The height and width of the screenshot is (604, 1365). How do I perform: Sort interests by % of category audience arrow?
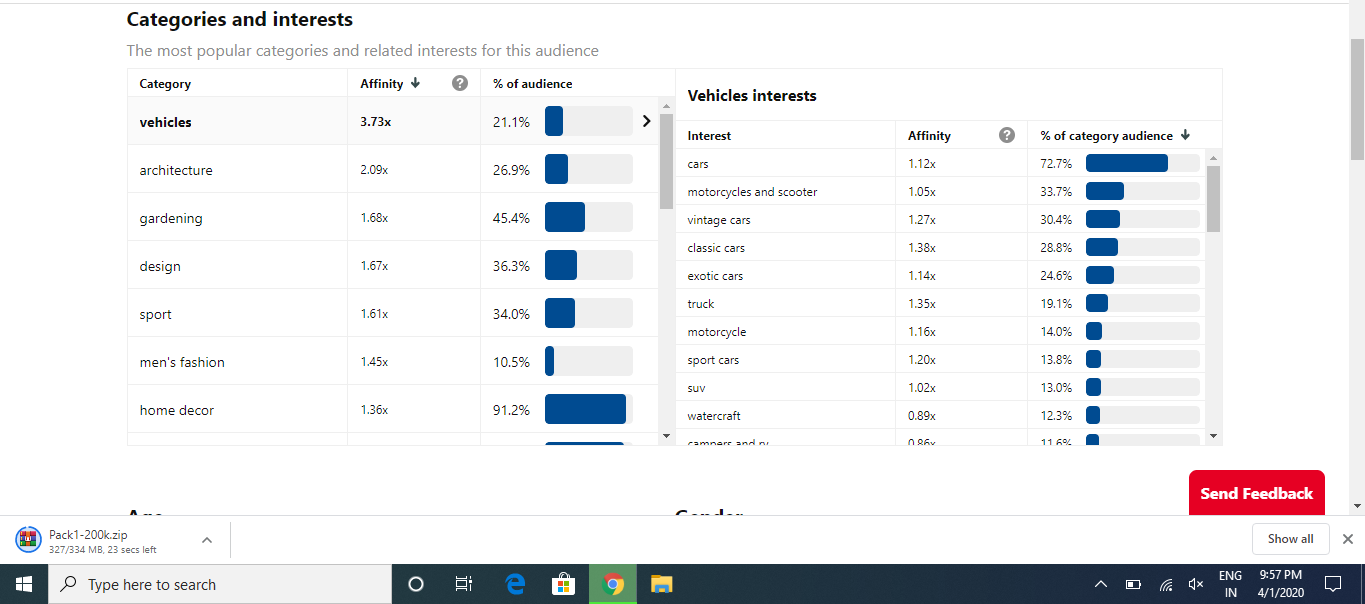coord(1185,135)
